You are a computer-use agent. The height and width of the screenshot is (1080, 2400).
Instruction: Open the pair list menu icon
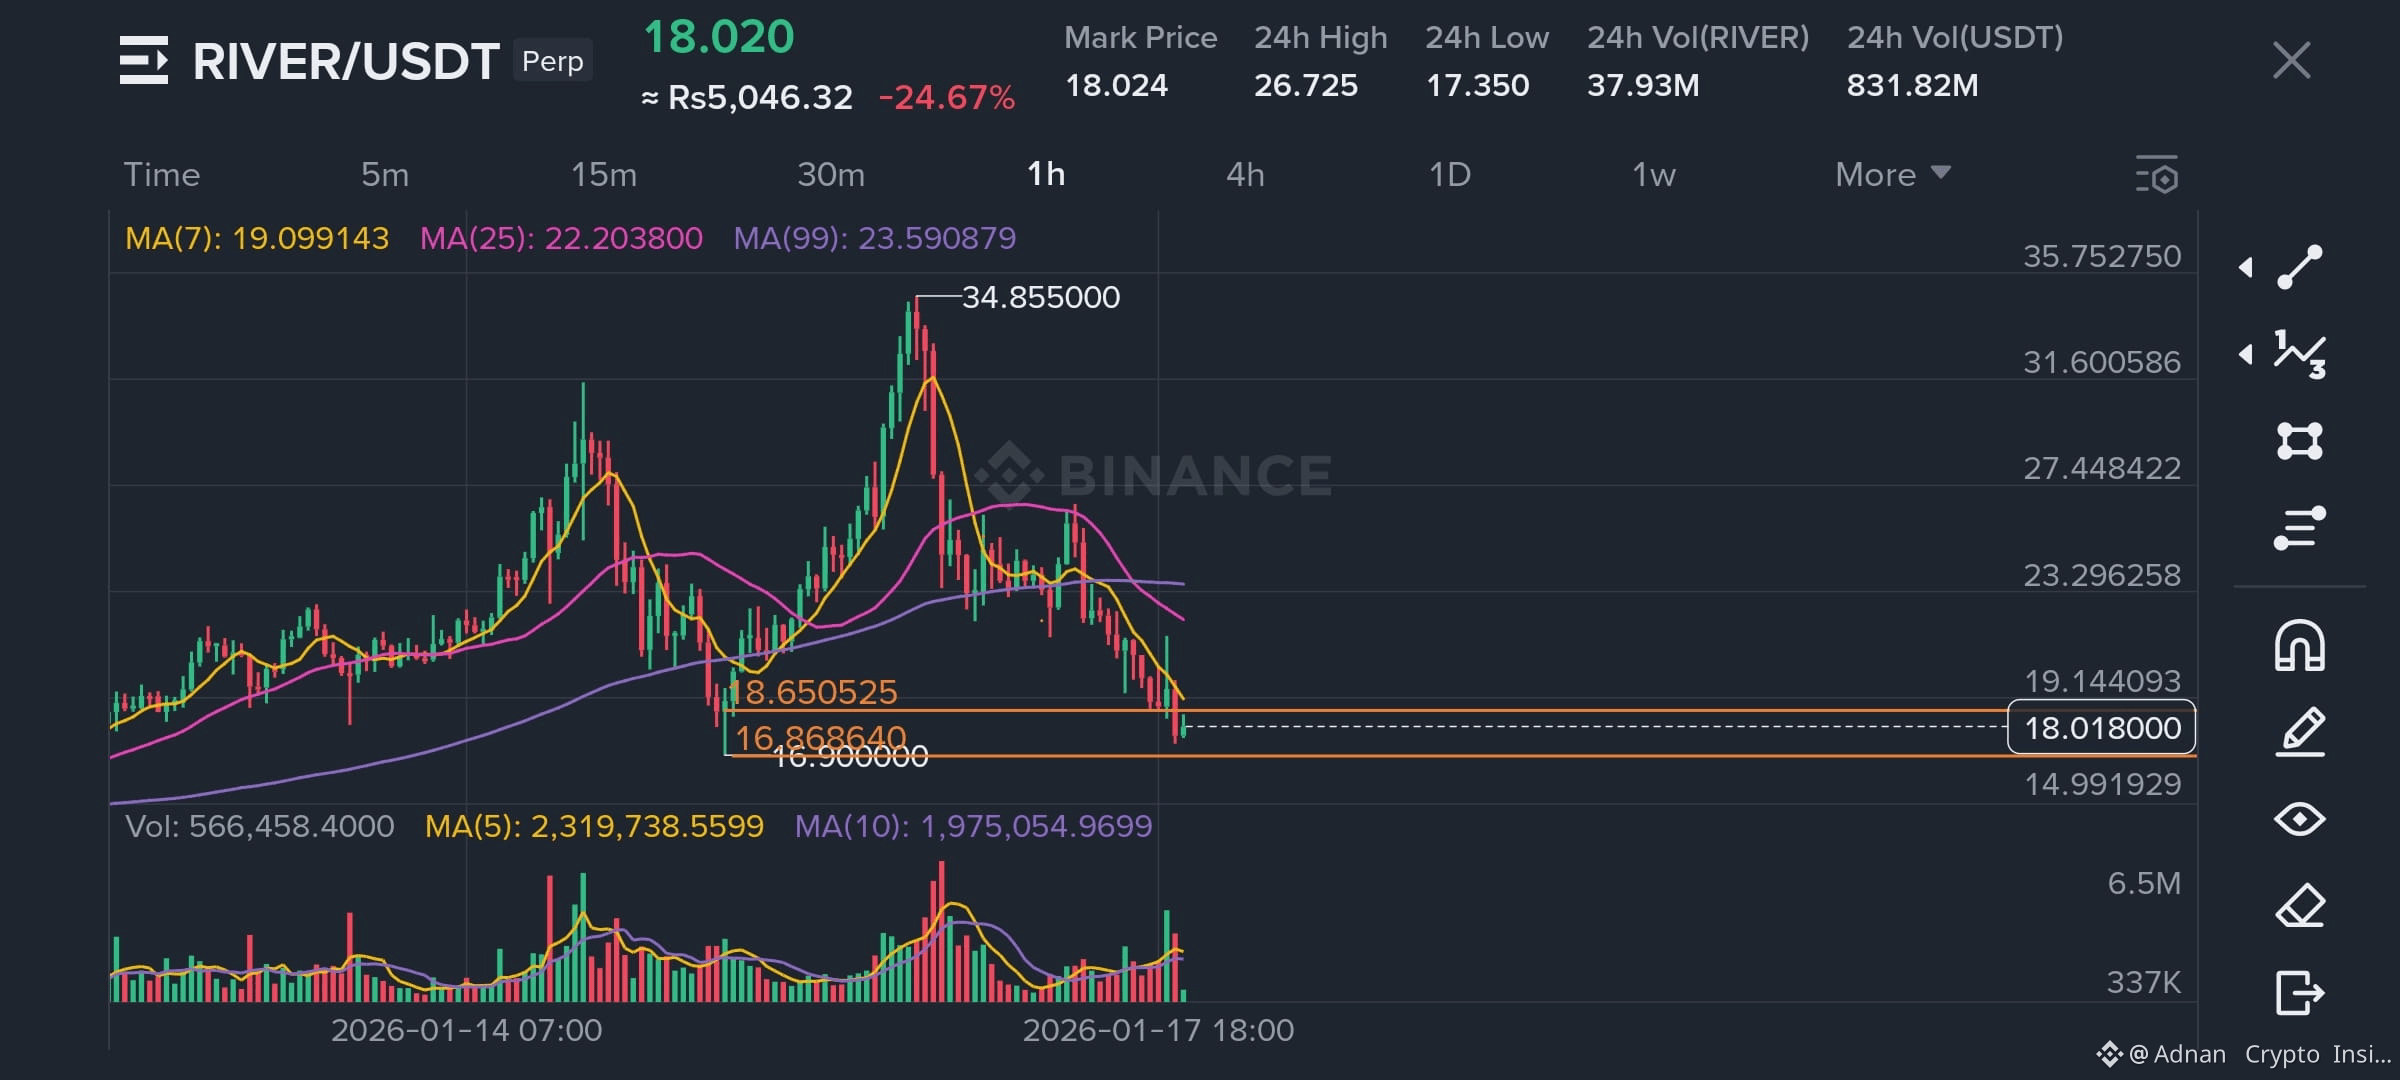(x=144, y=60)
